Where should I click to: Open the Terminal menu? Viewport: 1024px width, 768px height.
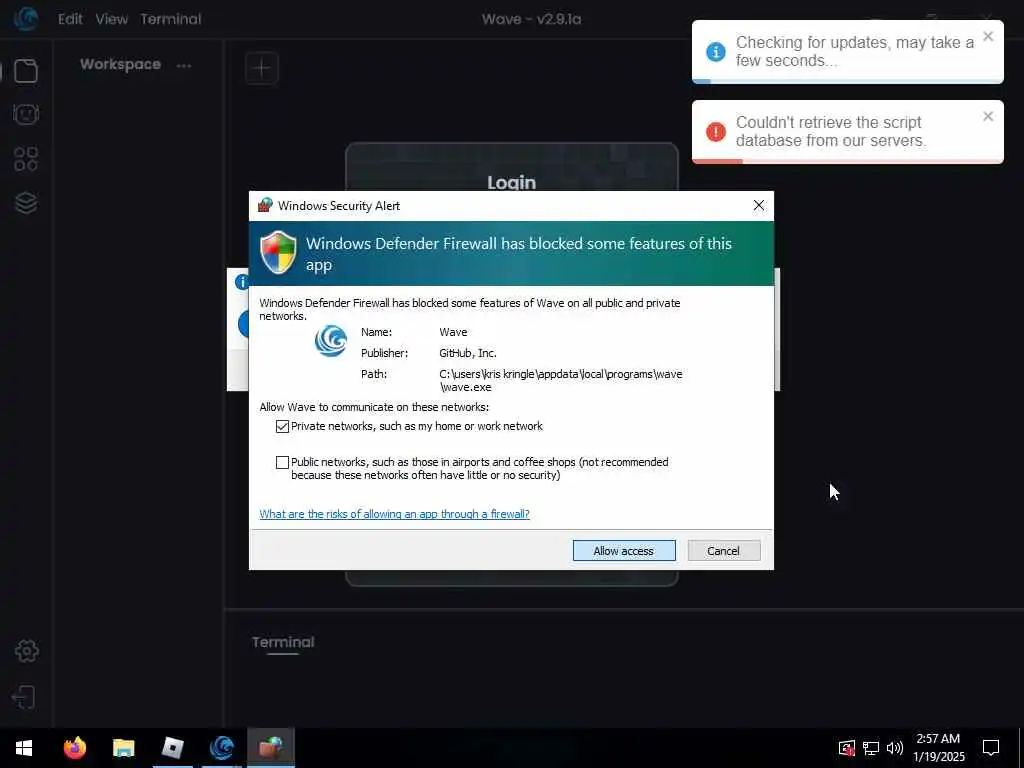coord(170,19)
